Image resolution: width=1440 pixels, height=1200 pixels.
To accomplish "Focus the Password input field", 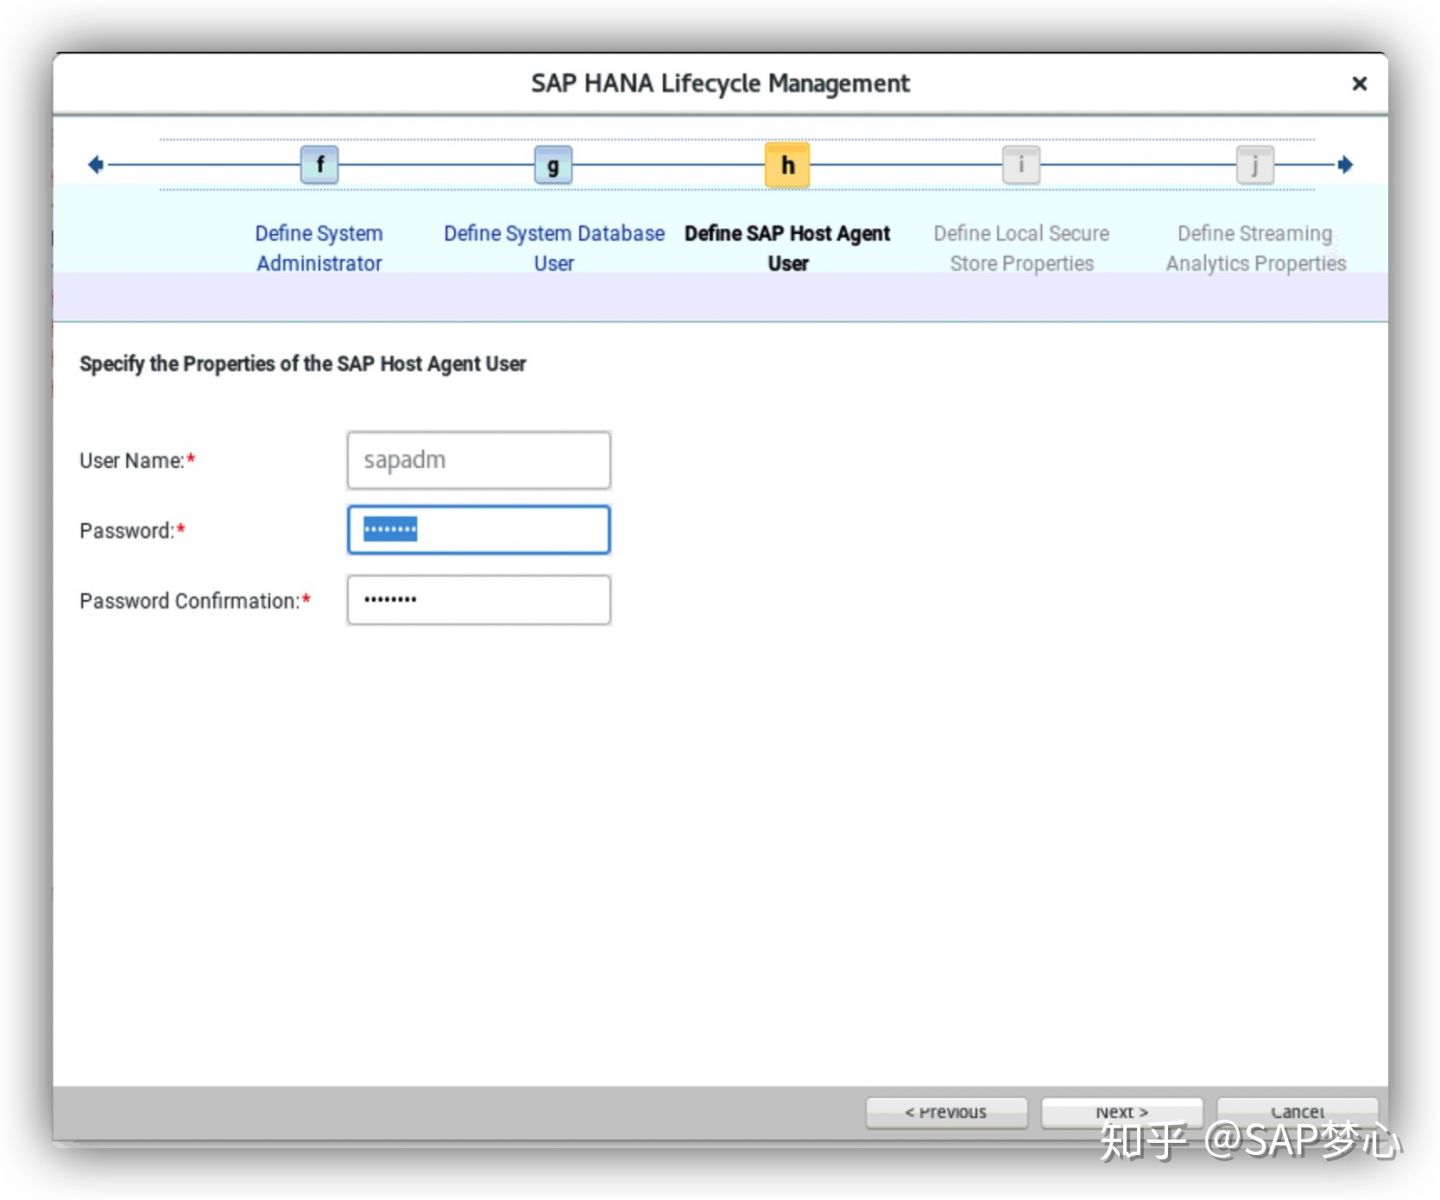I will click(479, 530).
